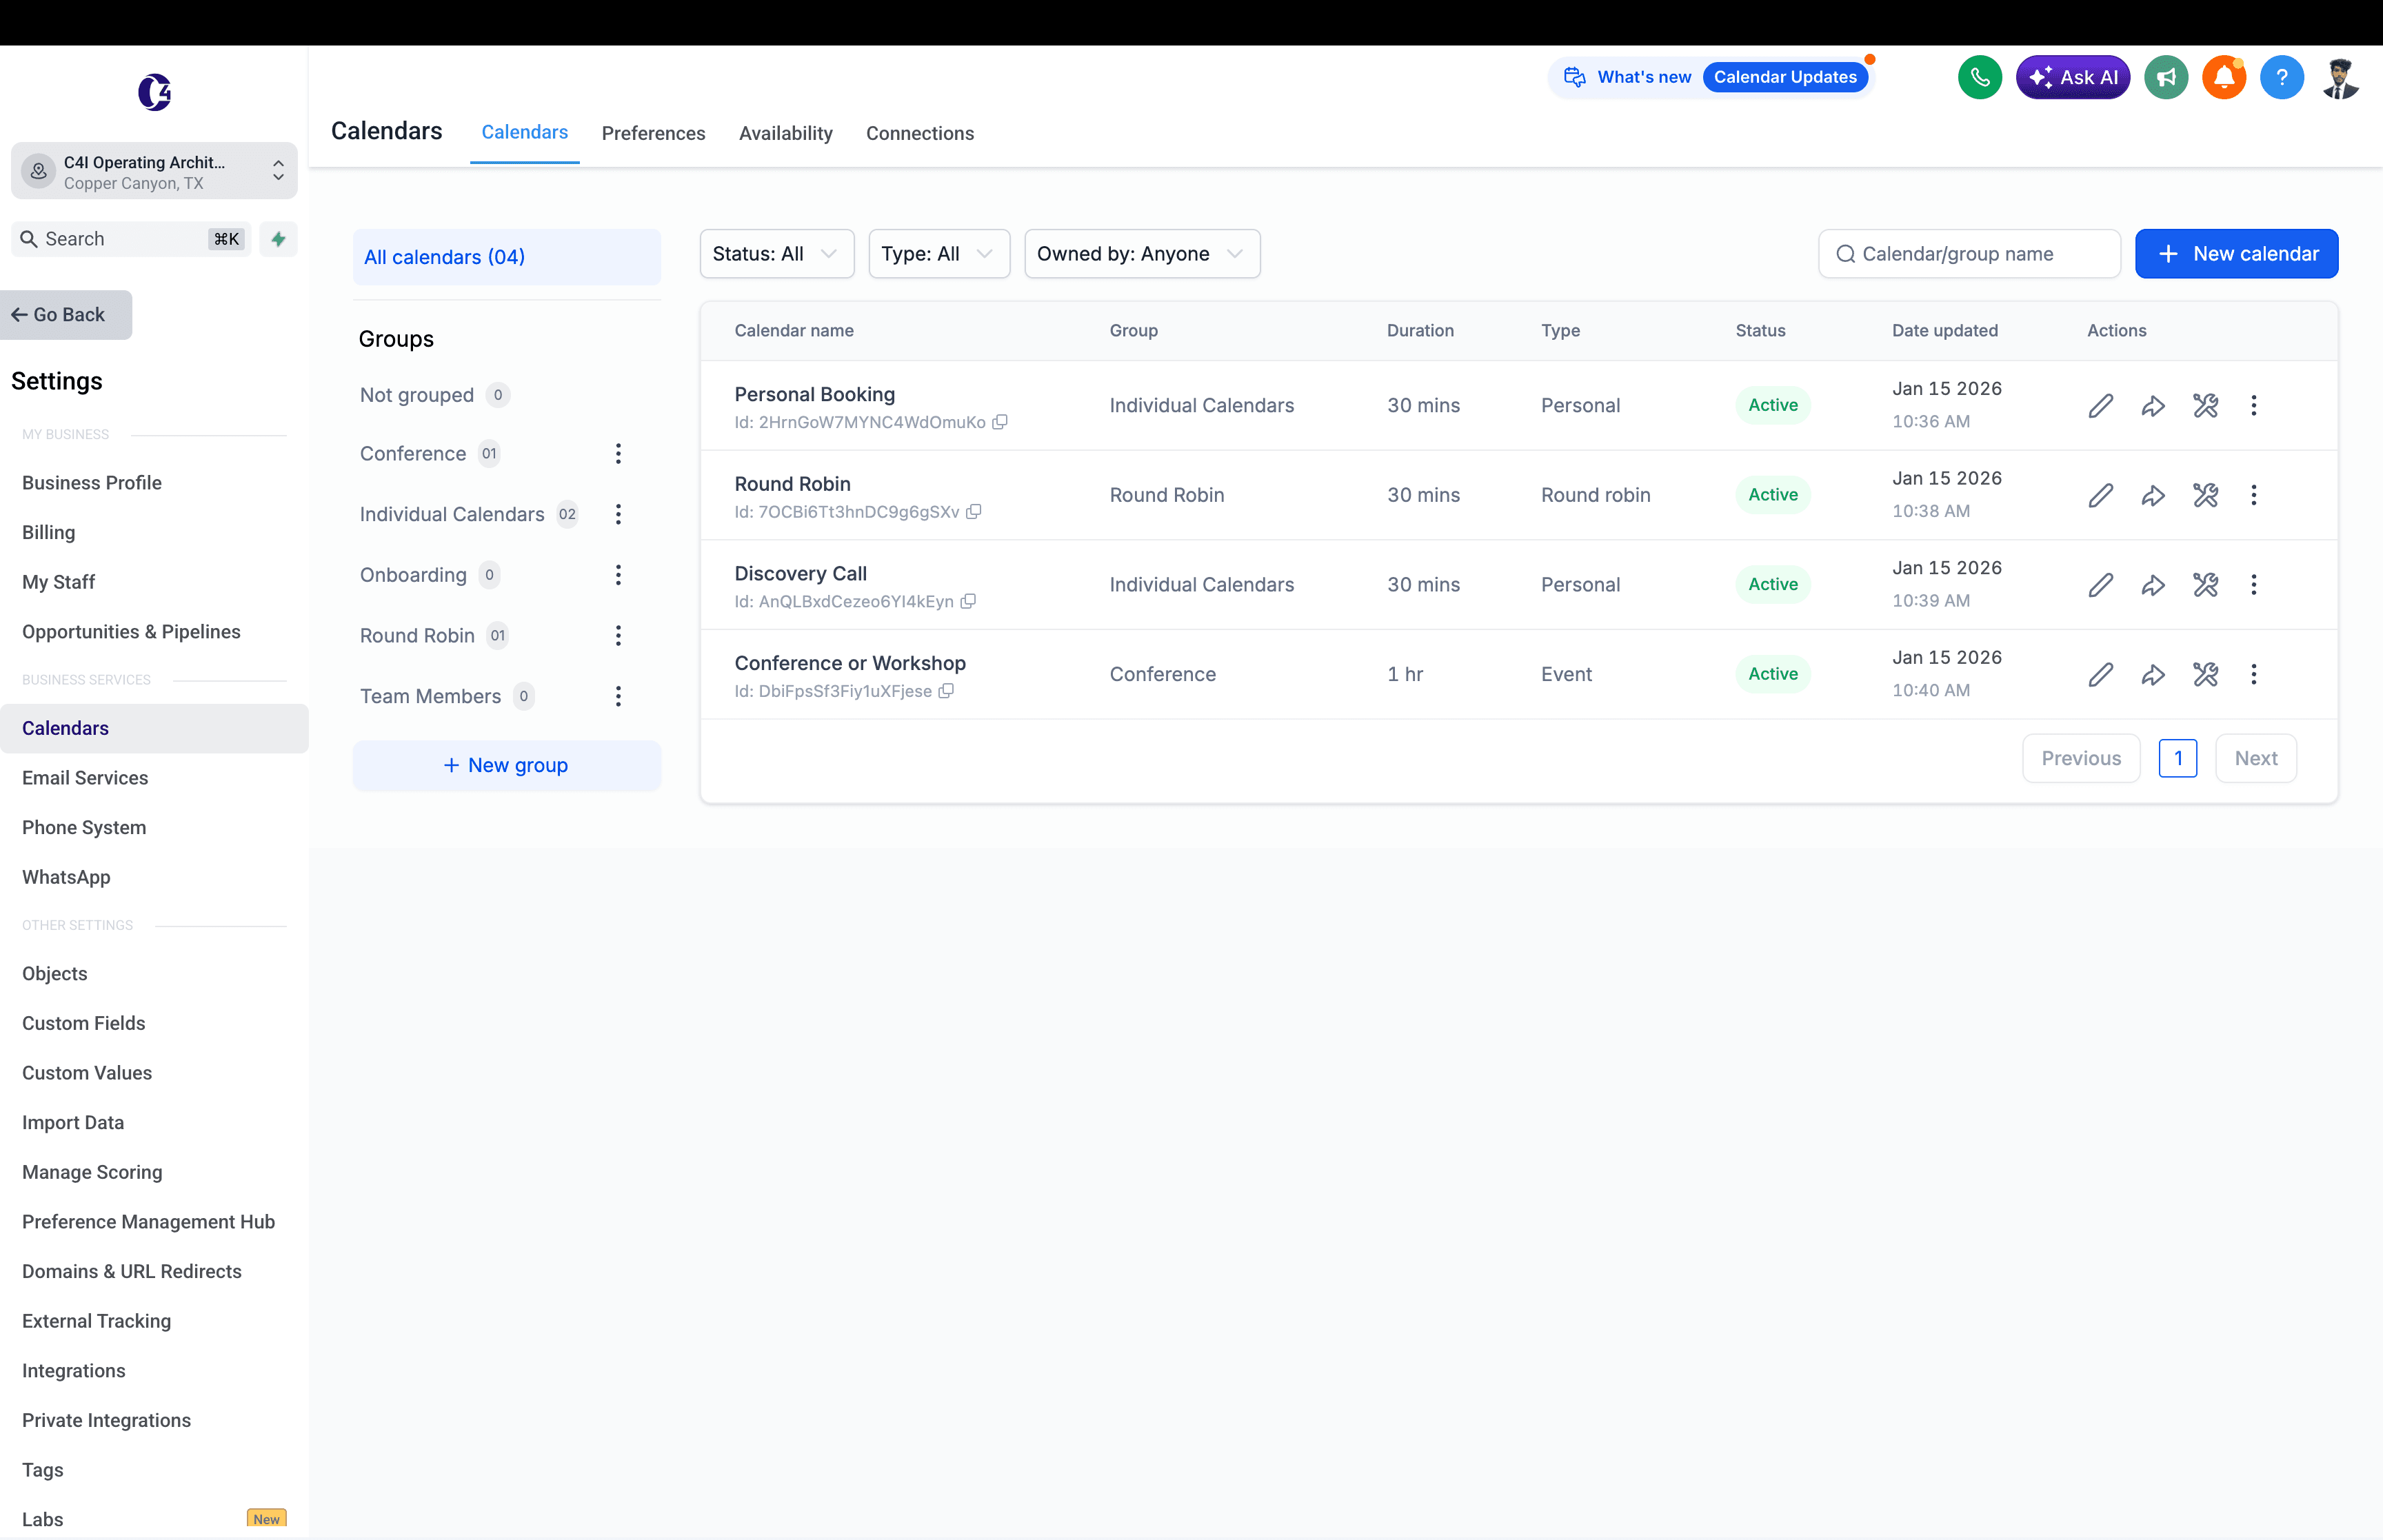
Task: Click the Previous pagination button
Action: pyautogui.click(x=2080, y=758)
